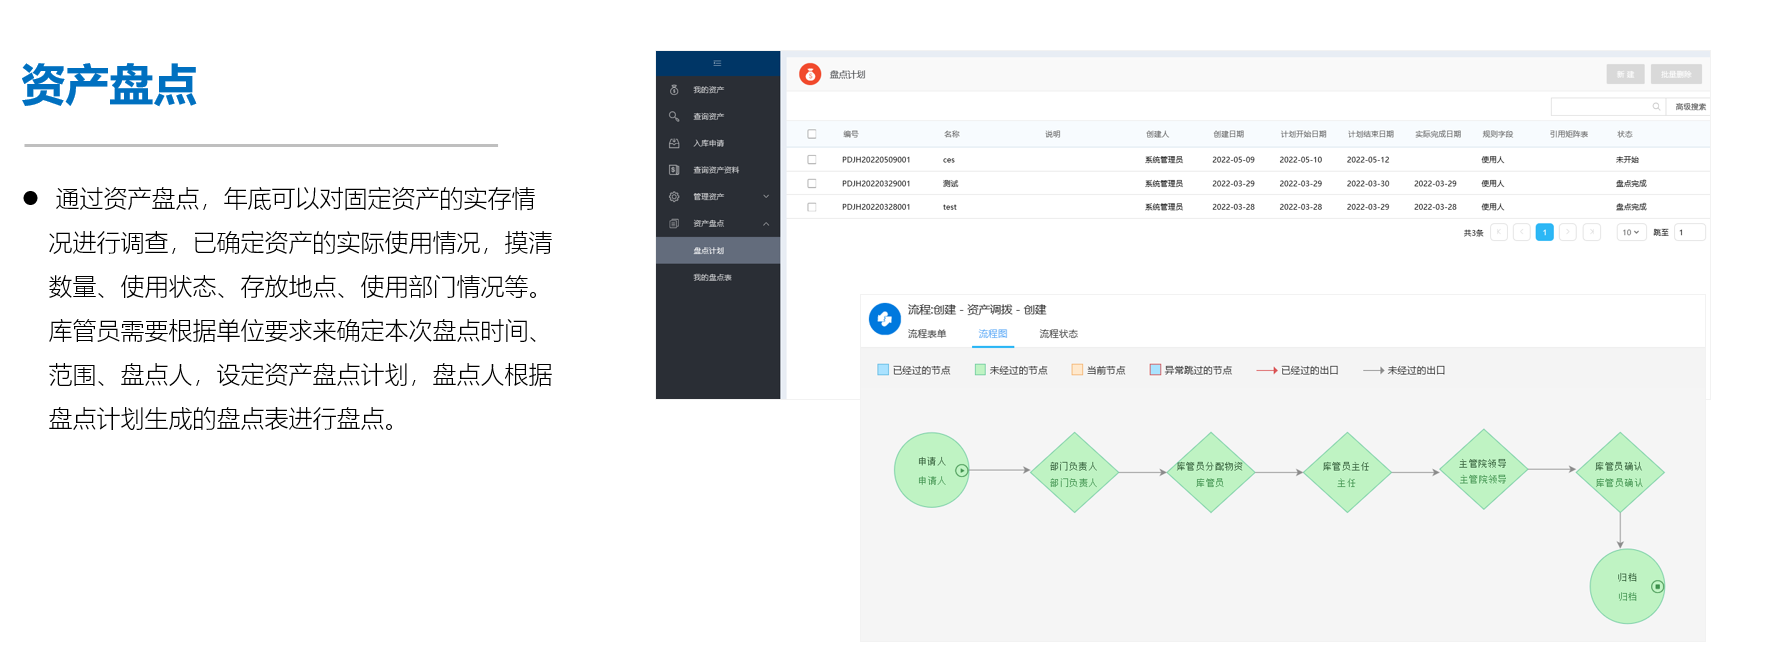Click the 计划开始日期 column header
This screenshot has height=653, width=1765.
tap(1304, 134)
